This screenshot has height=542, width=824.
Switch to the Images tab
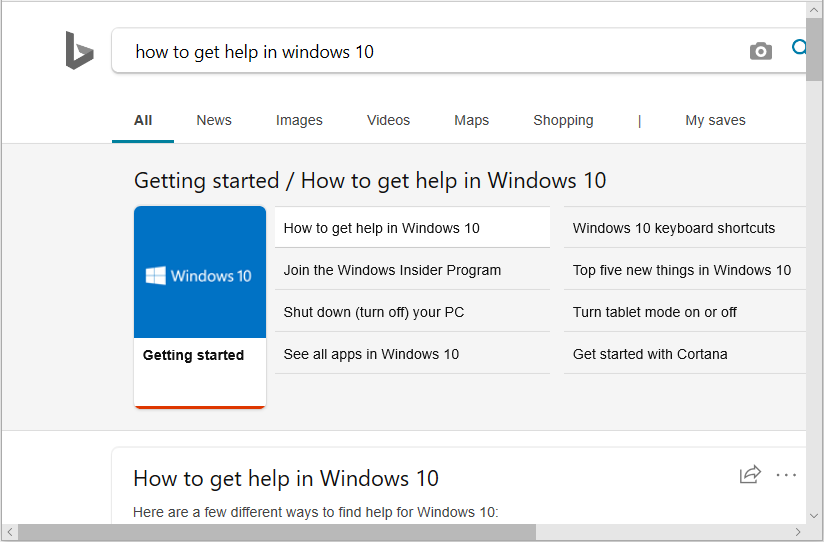(x=299, y=120)
